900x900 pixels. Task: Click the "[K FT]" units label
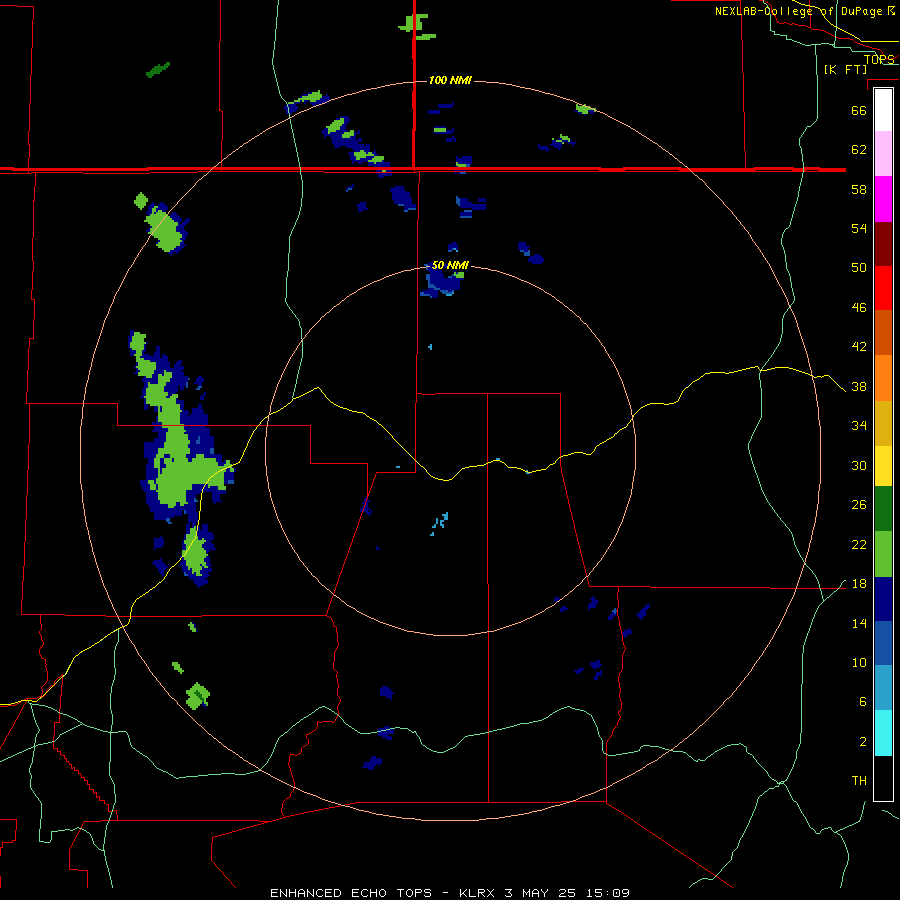tap(845, 69)
